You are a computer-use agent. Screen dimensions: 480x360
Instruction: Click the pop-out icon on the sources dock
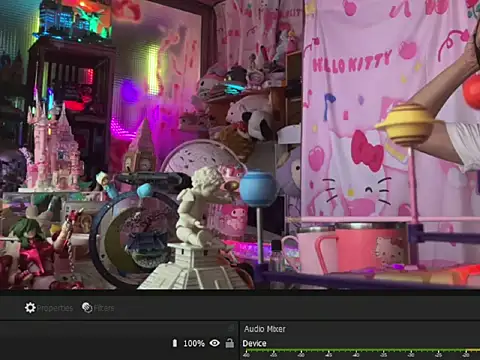click(231, 328)
